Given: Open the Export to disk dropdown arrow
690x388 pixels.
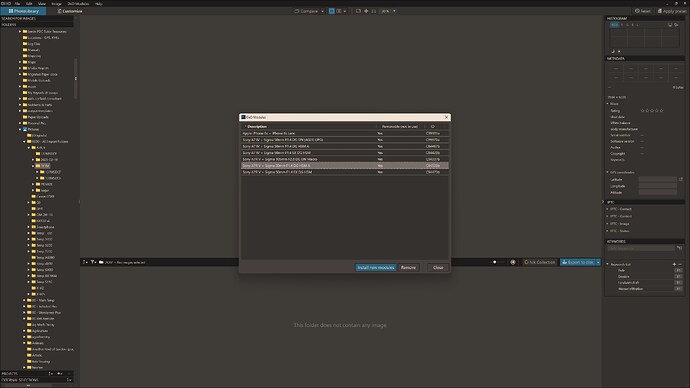Looking at the screenshot, I should tap(598, 262).
